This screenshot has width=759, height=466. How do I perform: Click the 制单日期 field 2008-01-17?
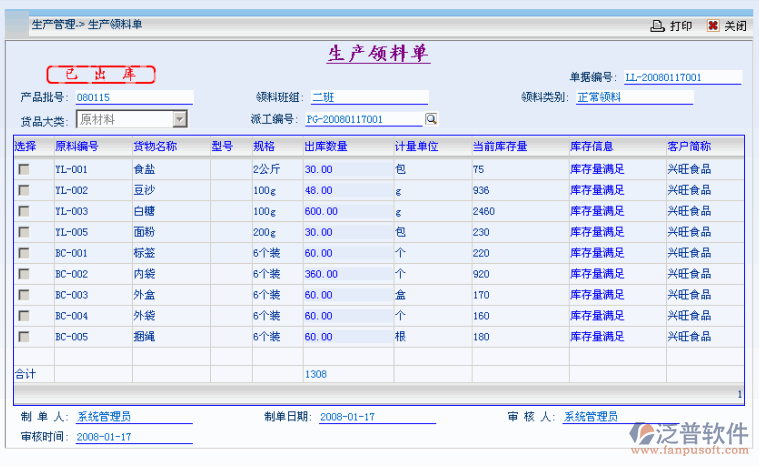point(376,417)
